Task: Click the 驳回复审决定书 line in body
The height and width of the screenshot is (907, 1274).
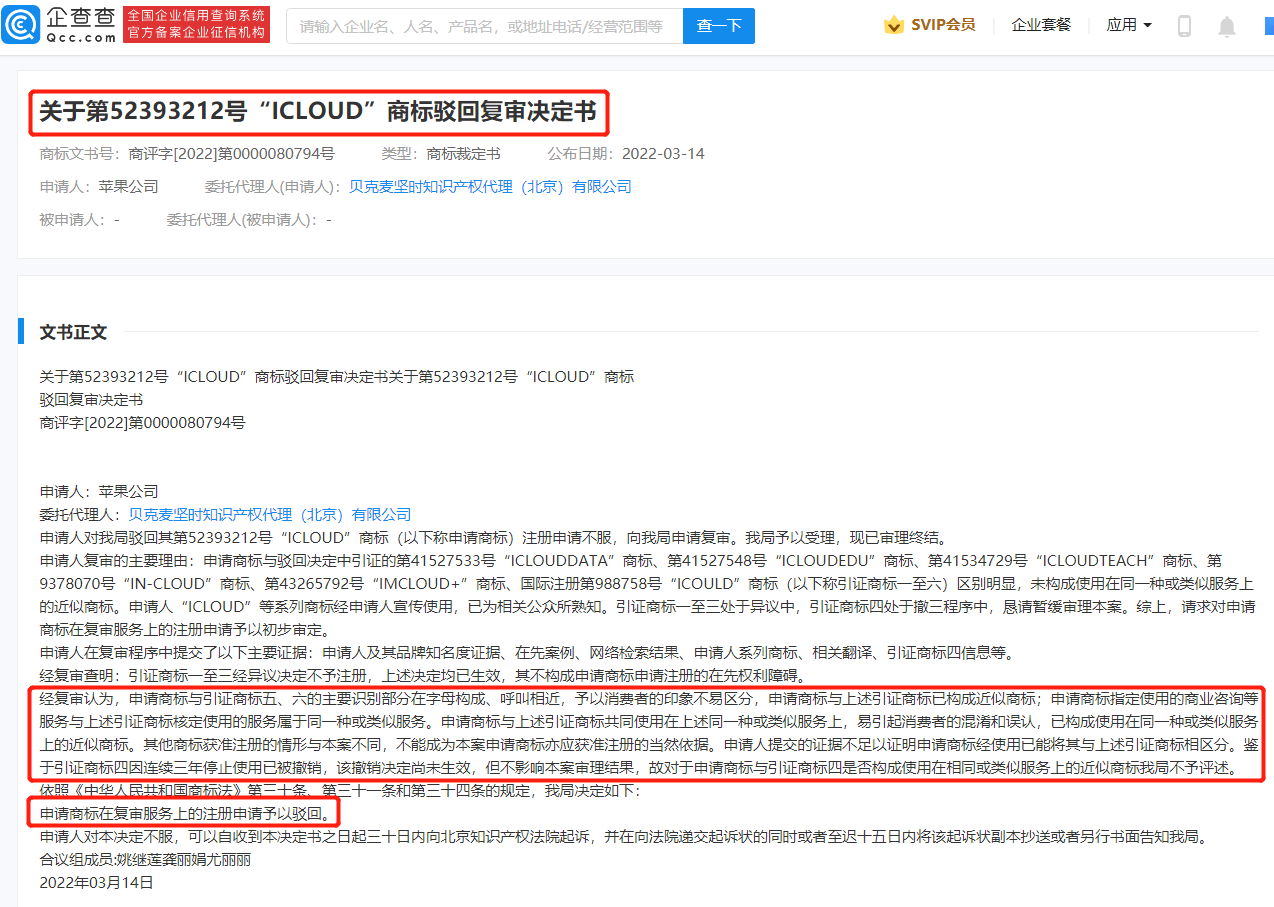Action: pos(91,400)
